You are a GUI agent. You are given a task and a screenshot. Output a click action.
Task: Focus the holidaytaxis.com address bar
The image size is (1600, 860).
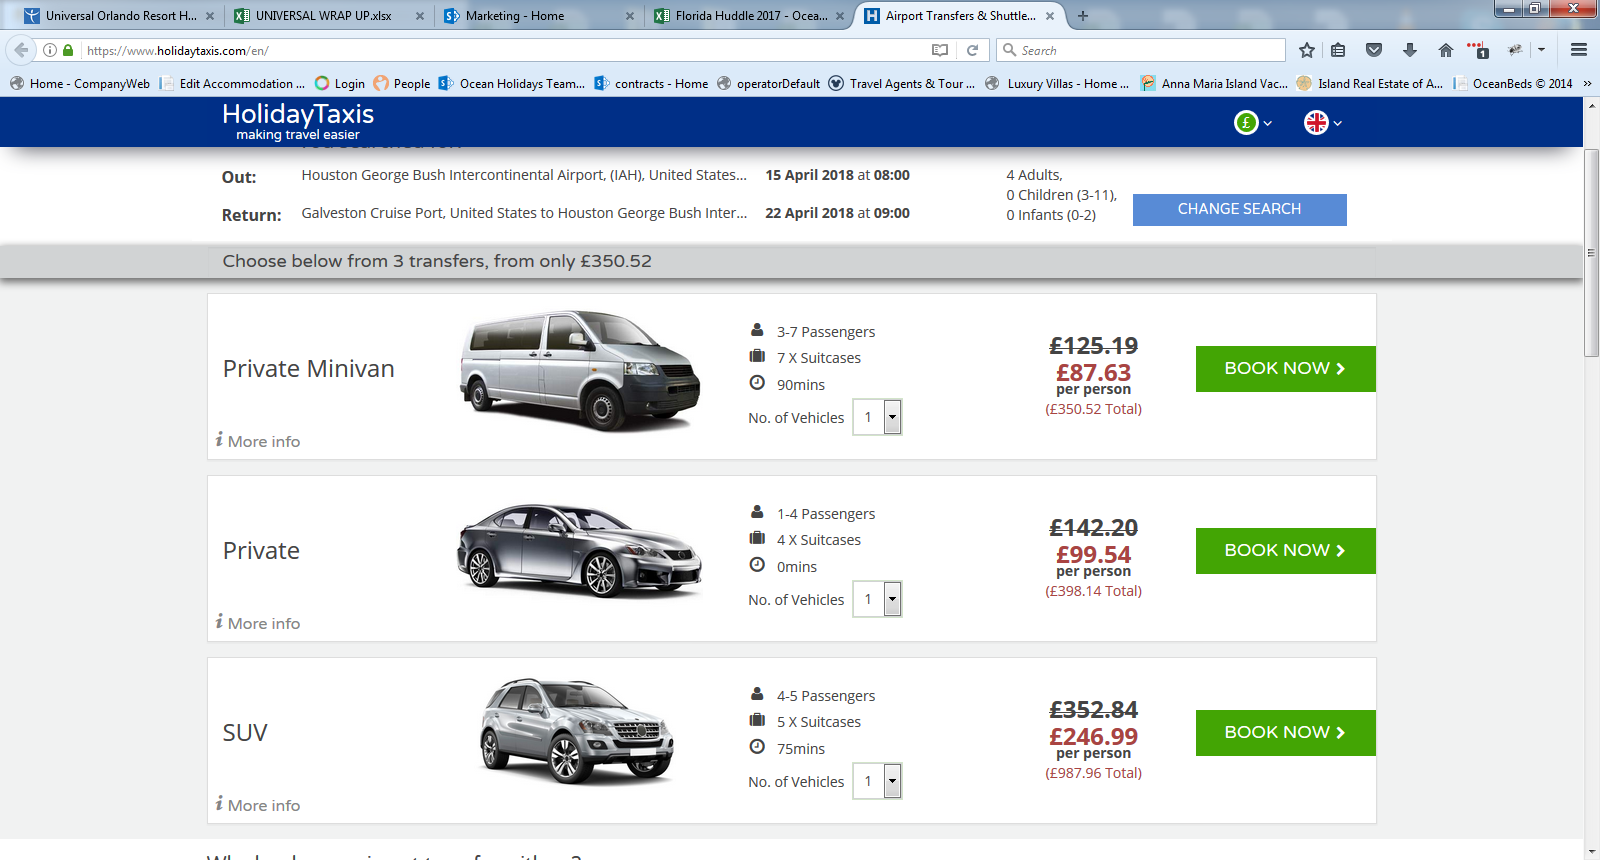coord(500,50)
